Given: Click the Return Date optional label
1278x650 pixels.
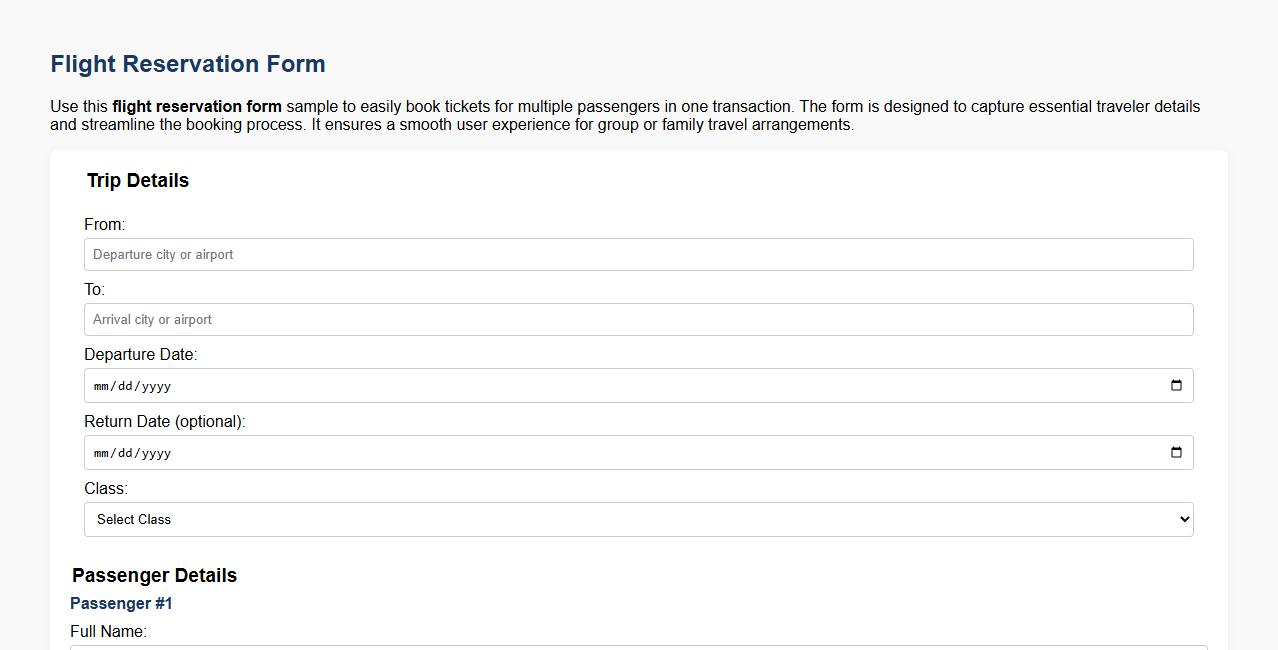Looking at the screenshot, I should pos(164,421).
